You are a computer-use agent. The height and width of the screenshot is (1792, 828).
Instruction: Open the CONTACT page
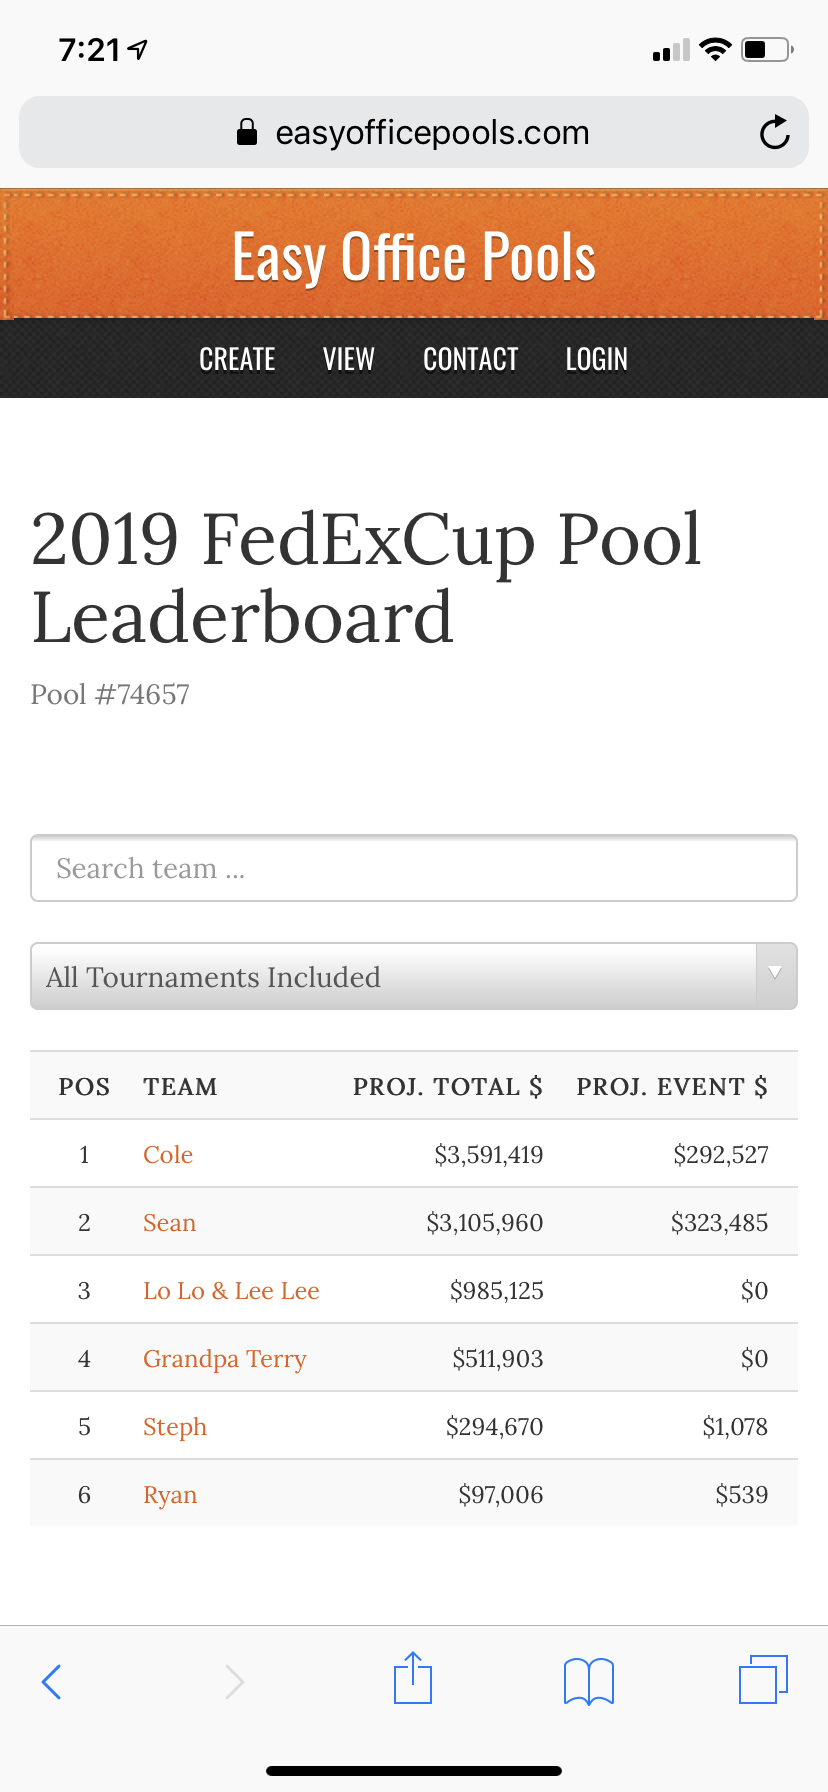[x=470, y=359]
